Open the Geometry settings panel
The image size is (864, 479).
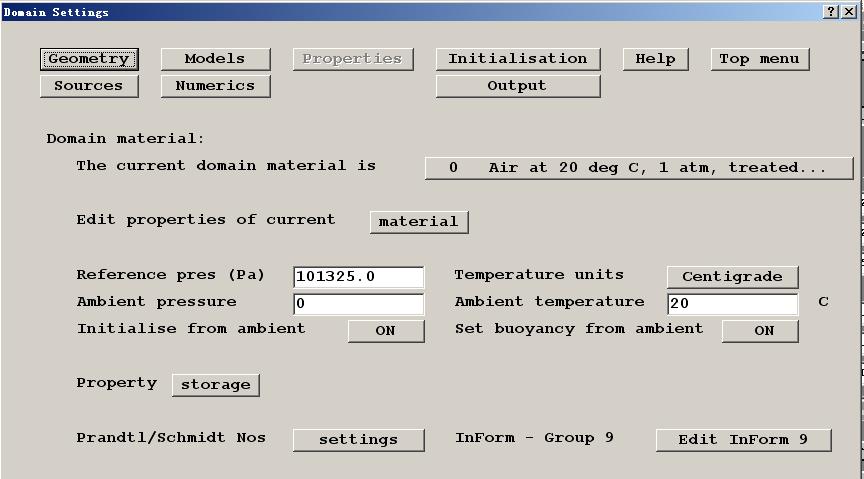pyautogui.click(x=89, y=59)
